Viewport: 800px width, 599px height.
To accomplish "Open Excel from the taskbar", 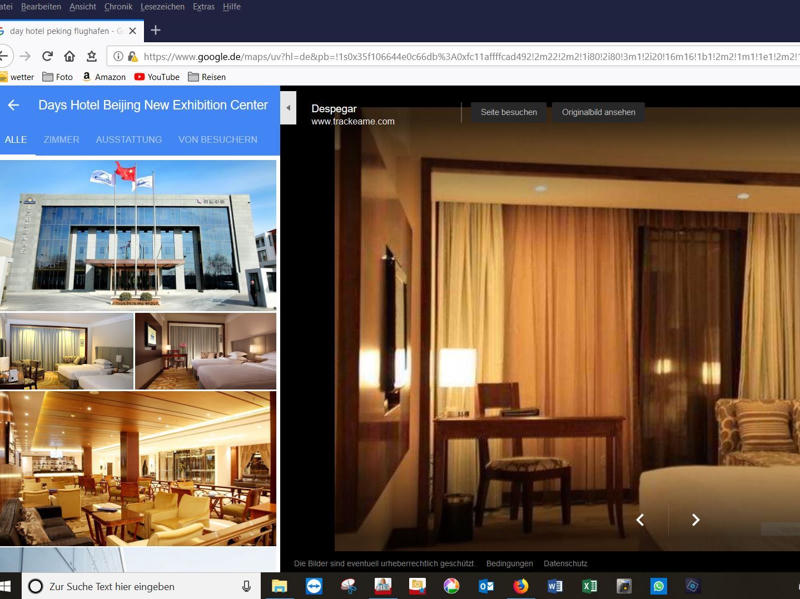I will [x=590, y=586].
